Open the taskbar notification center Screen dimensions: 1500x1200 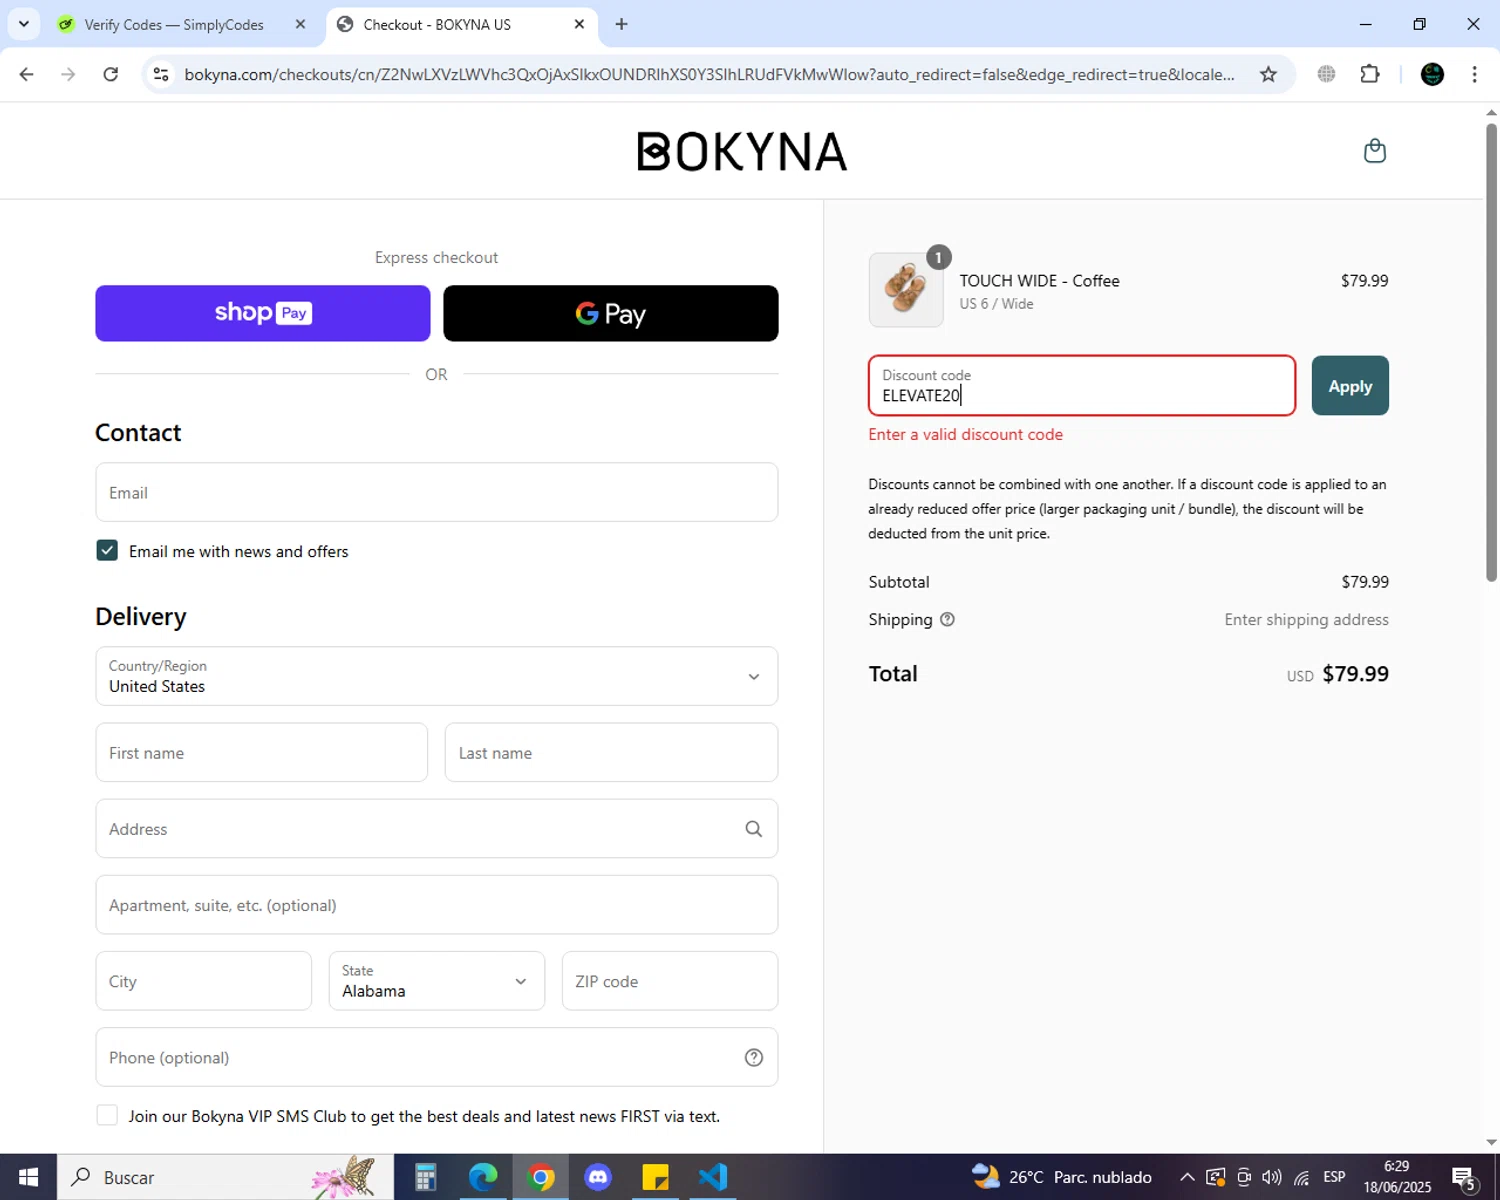(x=1465, y=1177)
